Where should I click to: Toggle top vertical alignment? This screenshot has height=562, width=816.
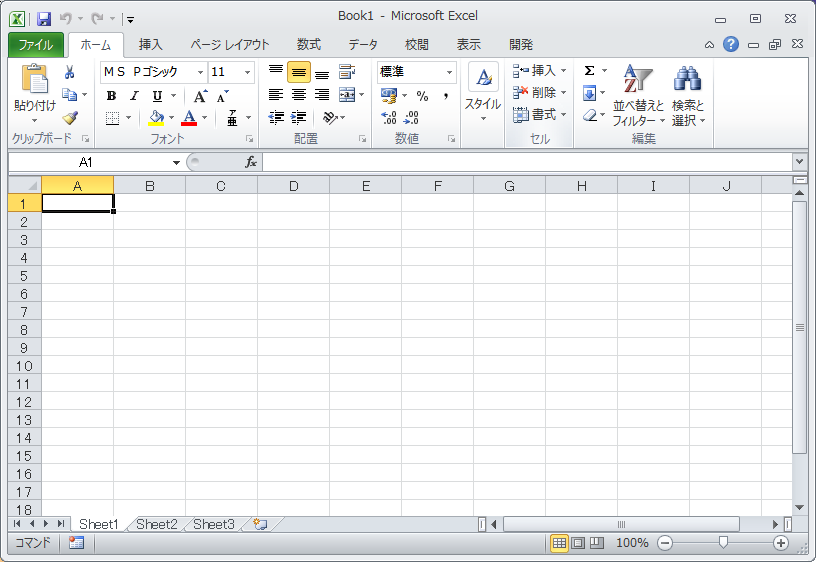click(x=275, y=72)
